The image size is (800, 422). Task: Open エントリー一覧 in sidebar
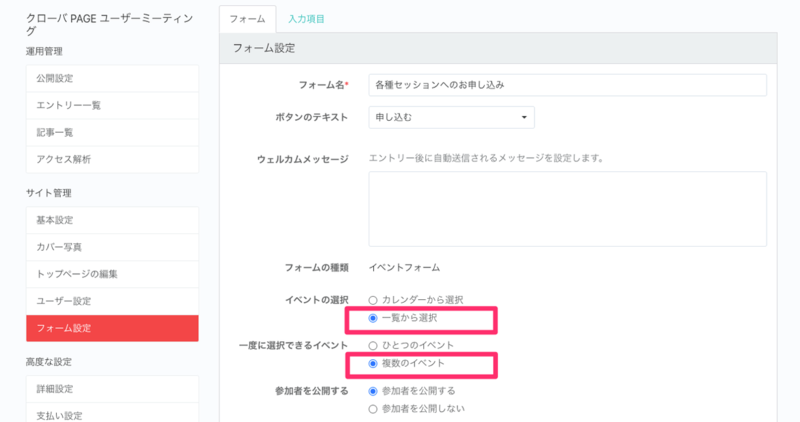tap(112, 106)
